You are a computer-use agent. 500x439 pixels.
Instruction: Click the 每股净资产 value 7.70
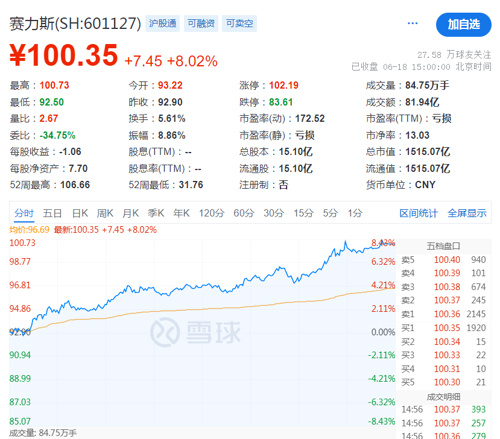tap(78, 168)
